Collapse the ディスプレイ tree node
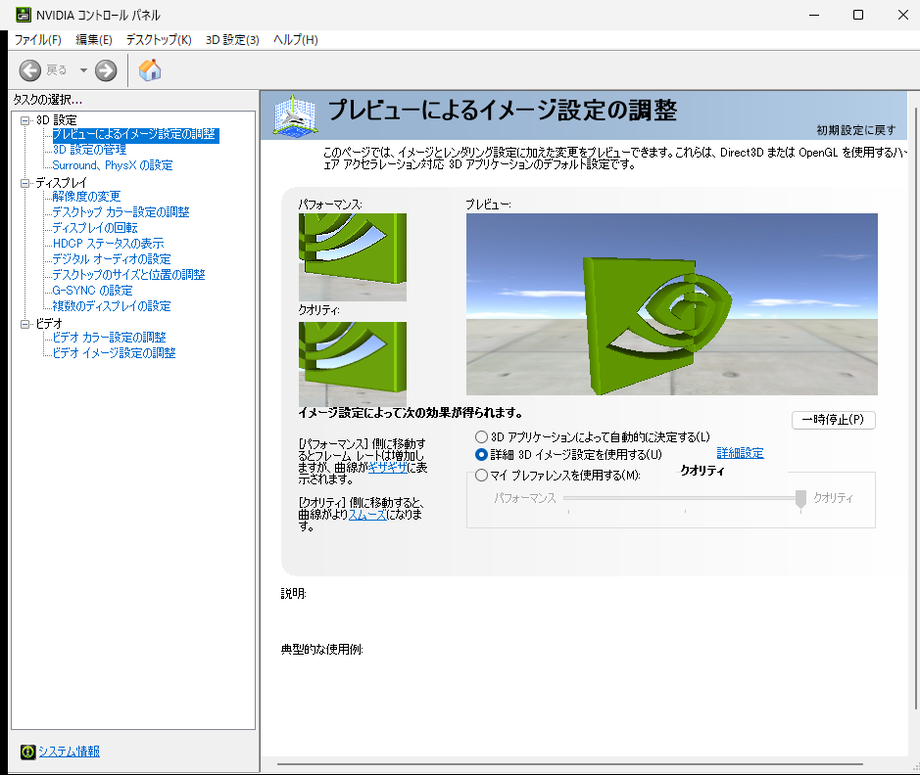The width and height of the screenshot is (920, 775). coord(25,183)
